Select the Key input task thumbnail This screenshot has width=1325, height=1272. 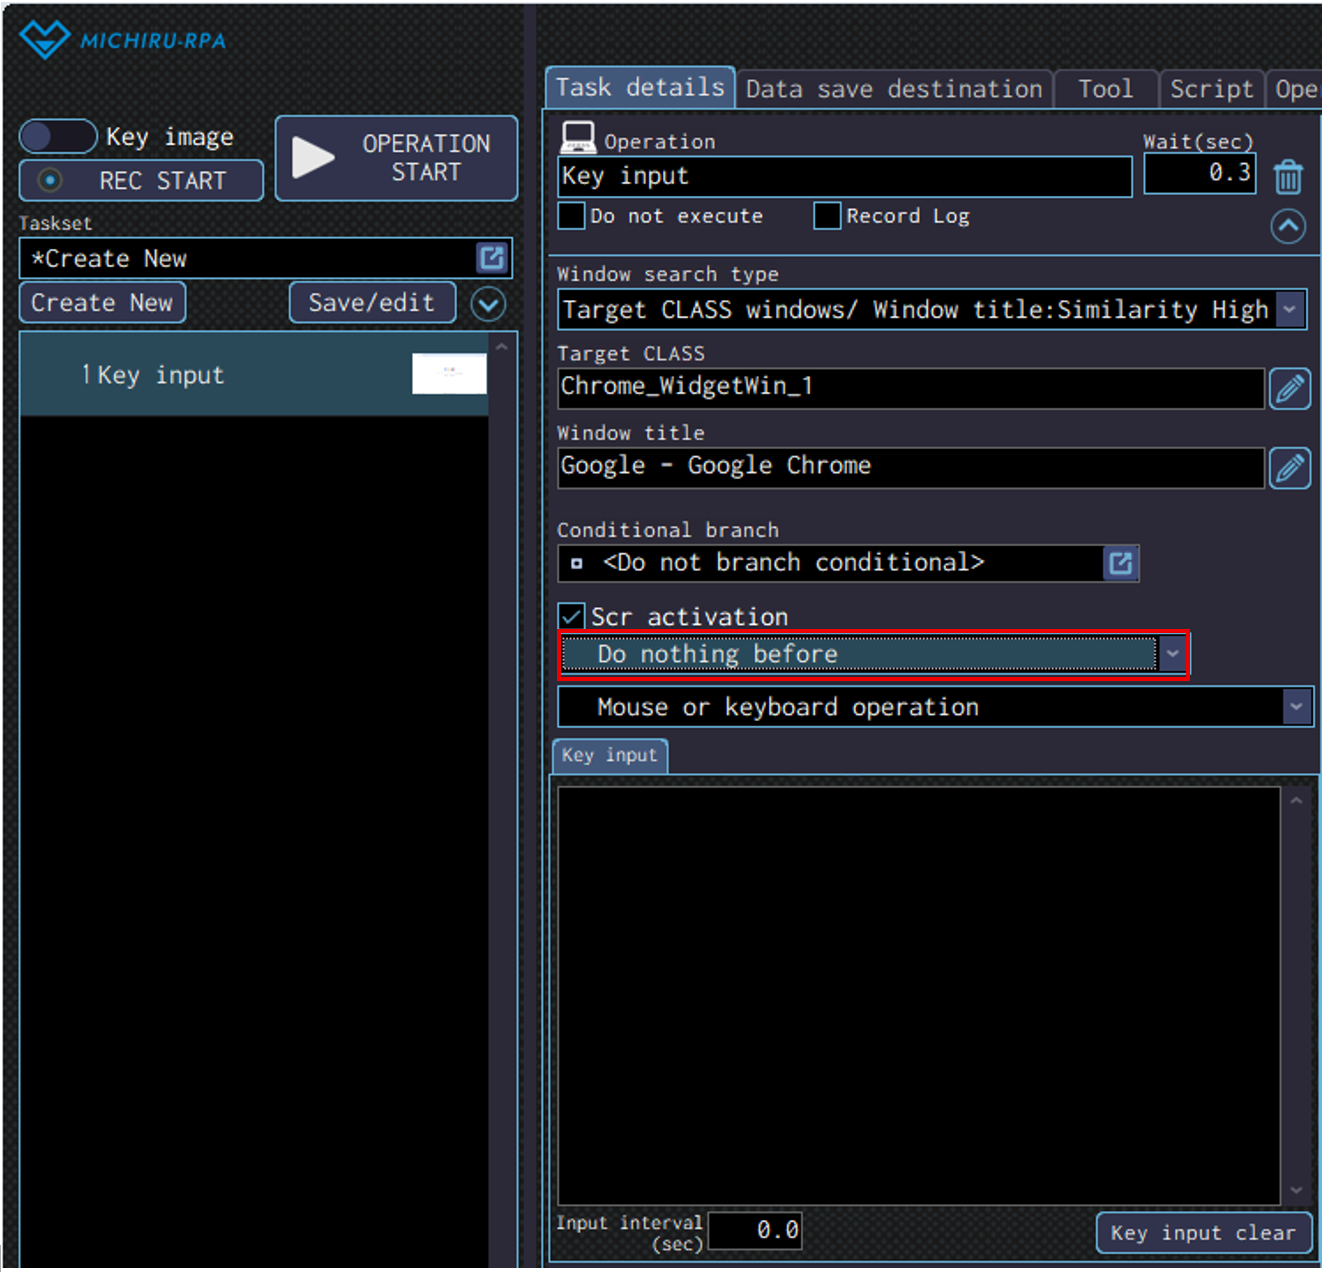coord(449,374)
